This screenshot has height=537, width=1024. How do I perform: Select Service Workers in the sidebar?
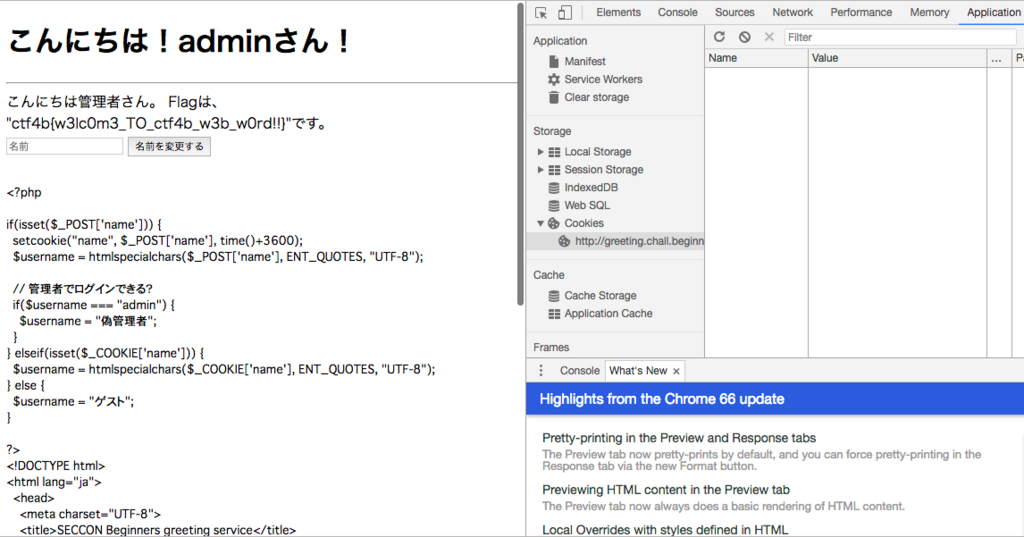(603, 79)
